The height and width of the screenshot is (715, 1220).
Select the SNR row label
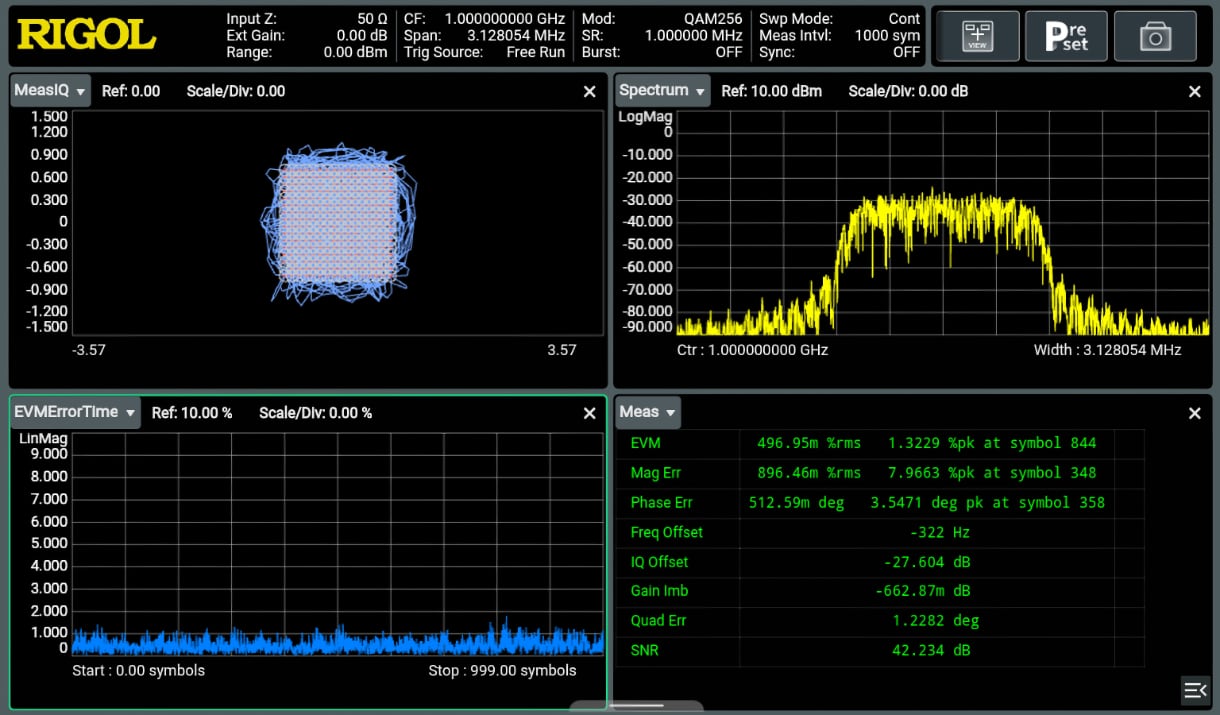point(645,651)
